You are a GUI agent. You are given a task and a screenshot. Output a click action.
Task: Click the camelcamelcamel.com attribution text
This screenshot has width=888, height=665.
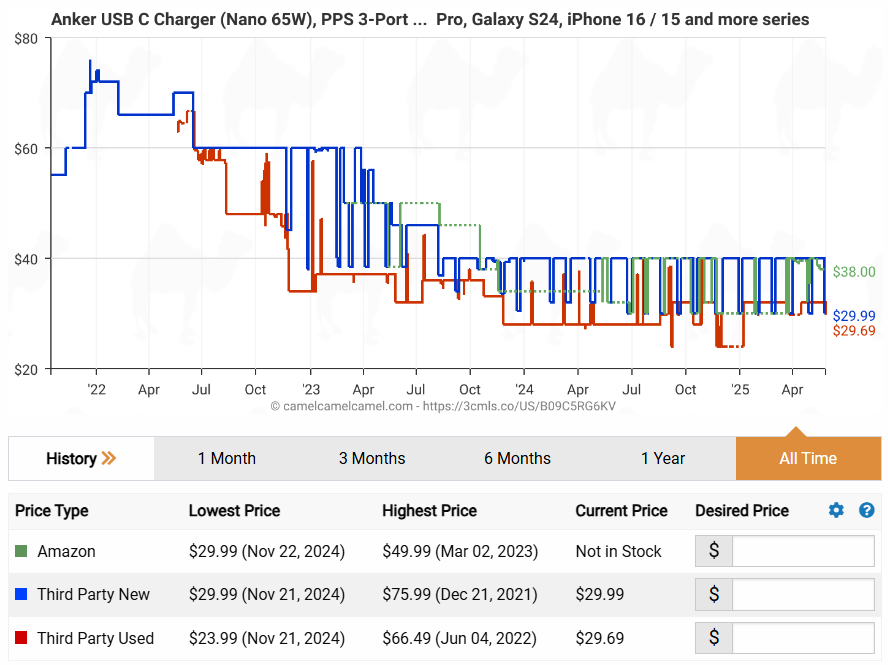442,407
